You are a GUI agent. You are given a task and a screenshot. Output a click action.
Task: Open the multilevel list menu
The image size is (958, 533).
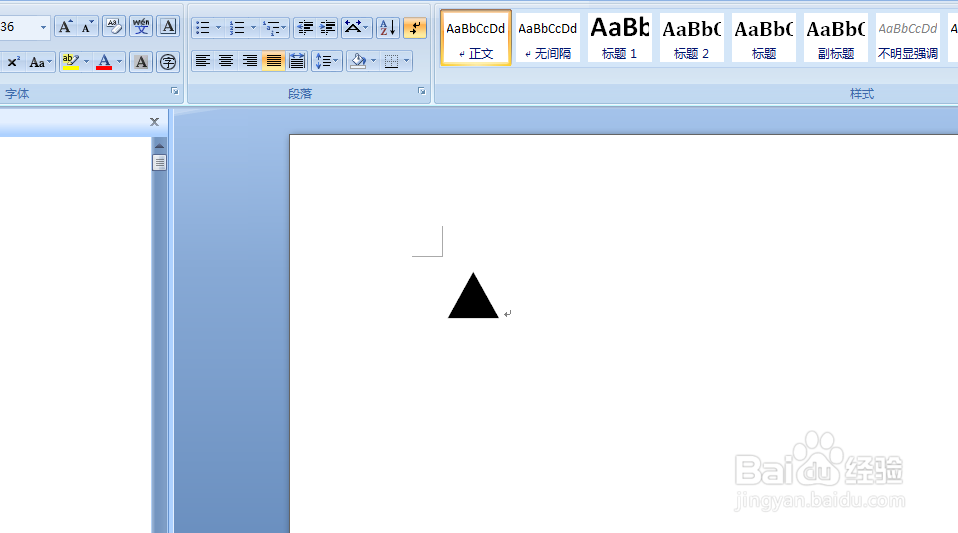tap(274, 28)
